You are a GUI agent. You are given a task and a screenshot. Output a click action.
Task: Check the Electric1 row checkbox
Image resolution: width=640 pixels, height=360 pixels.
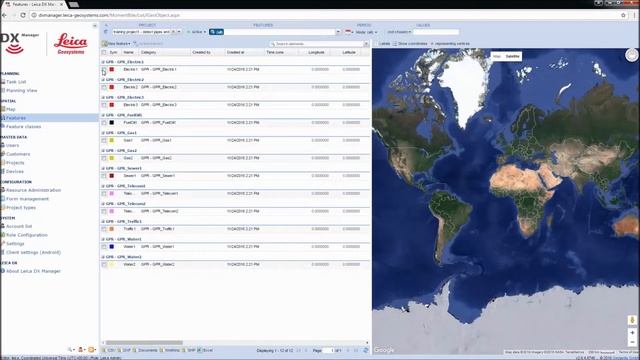pyautogui.click(x=104, y=70)
